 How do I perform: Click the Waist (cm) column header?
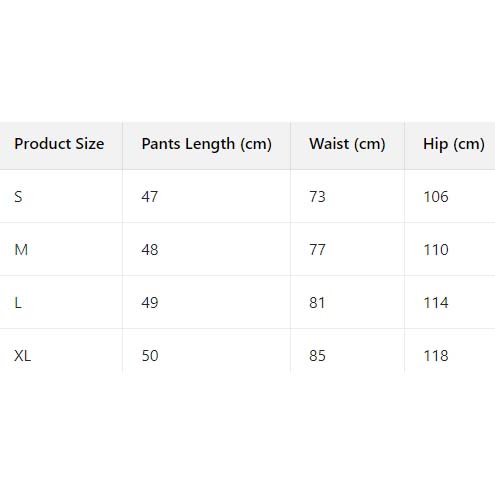[347, 144]
